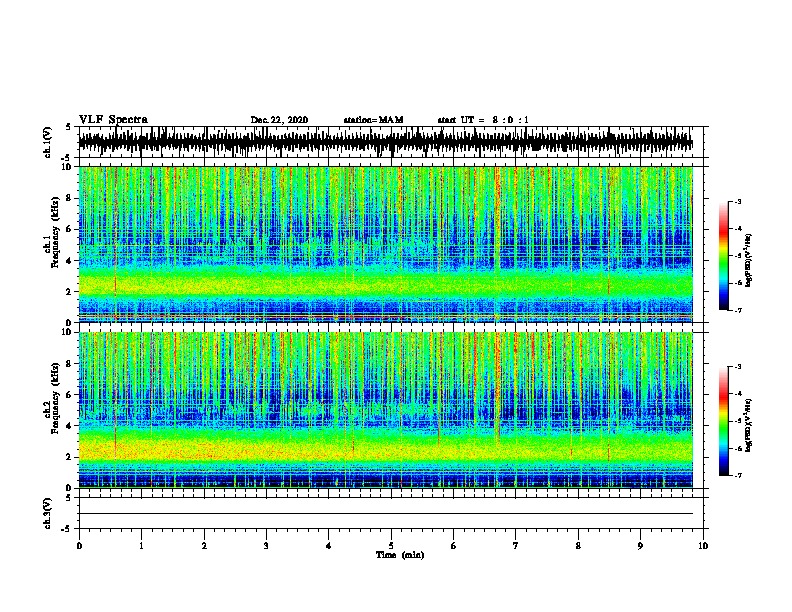Select the date text "Dec. 22, 2020"
Viewport: 792px width, 612px height.
(279, 120)
